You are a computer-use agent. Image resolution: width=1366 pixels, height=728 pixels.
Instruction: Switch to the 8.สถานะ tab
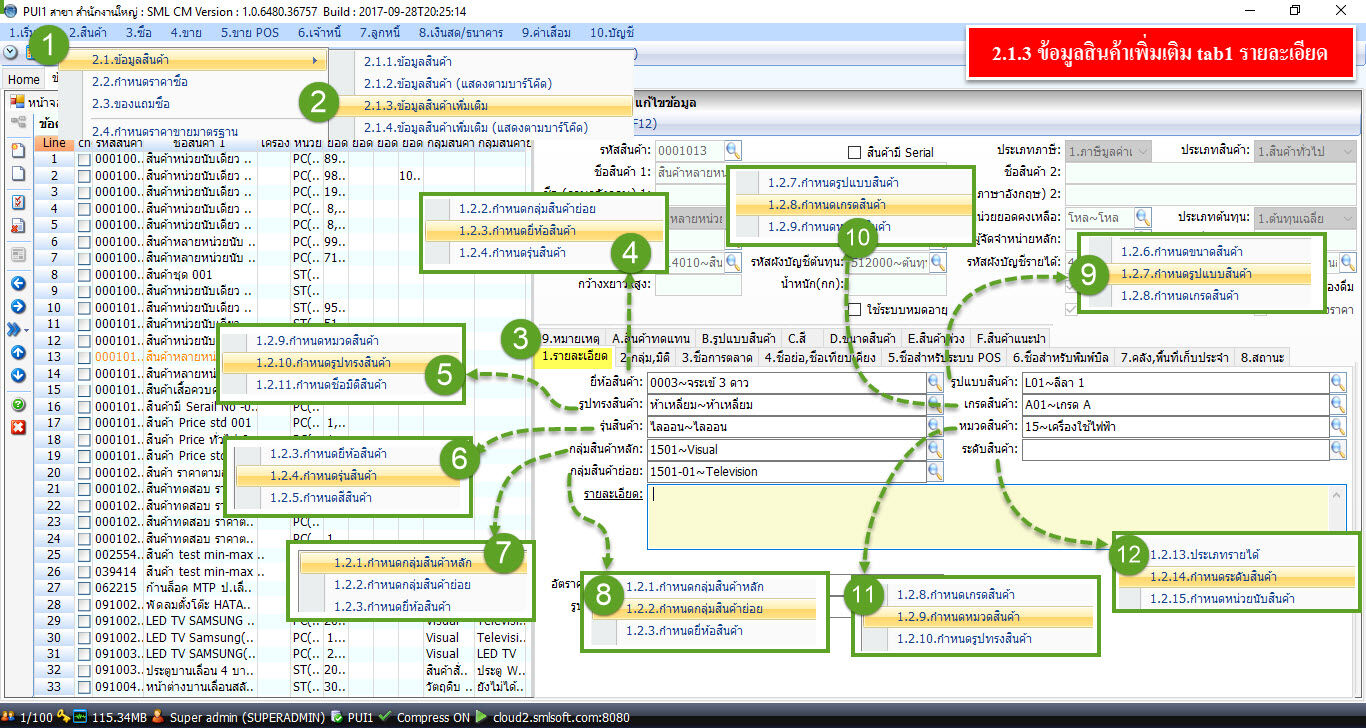pyautogui.click(x=1260, y=356)
